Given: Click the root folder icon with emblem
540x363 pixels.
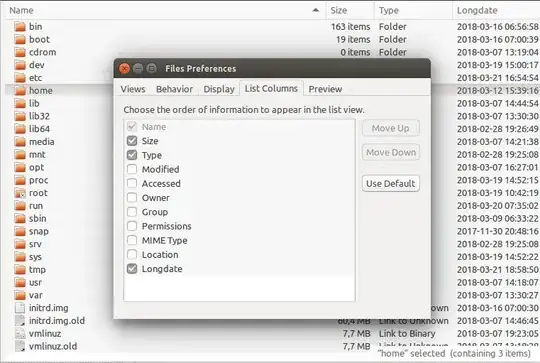Looking at the screenshot, I should 20,193.
